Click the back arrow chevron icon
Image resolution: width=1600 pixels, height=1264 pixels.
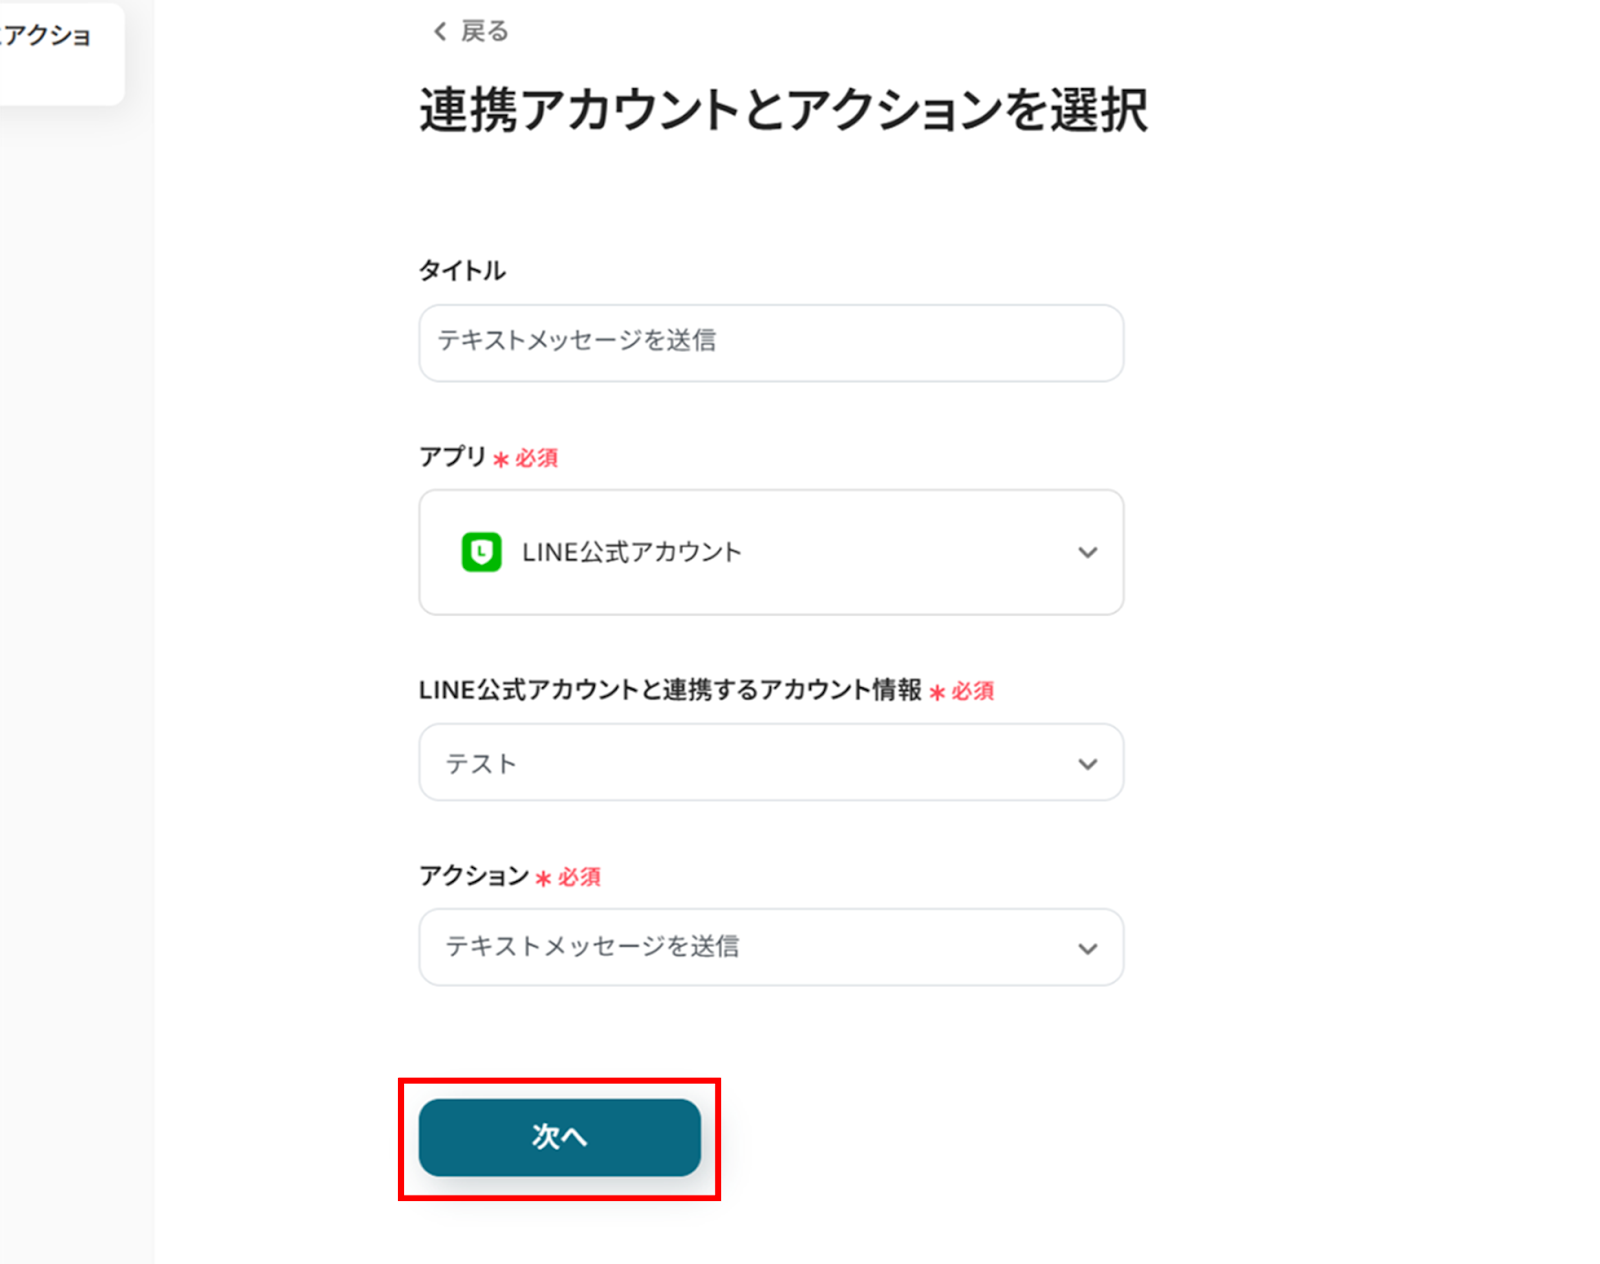click(x=439, y=32)
